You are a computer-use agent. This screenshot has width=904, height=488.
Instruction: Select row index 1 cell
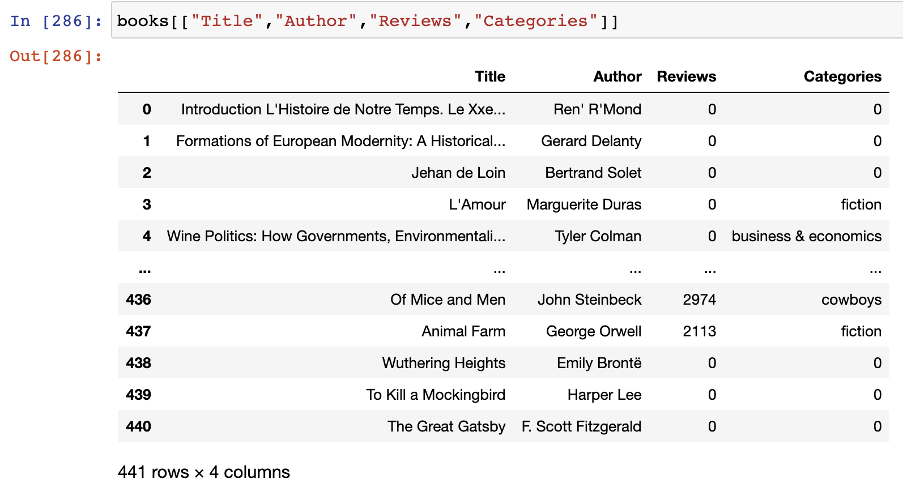click(147, 141)
